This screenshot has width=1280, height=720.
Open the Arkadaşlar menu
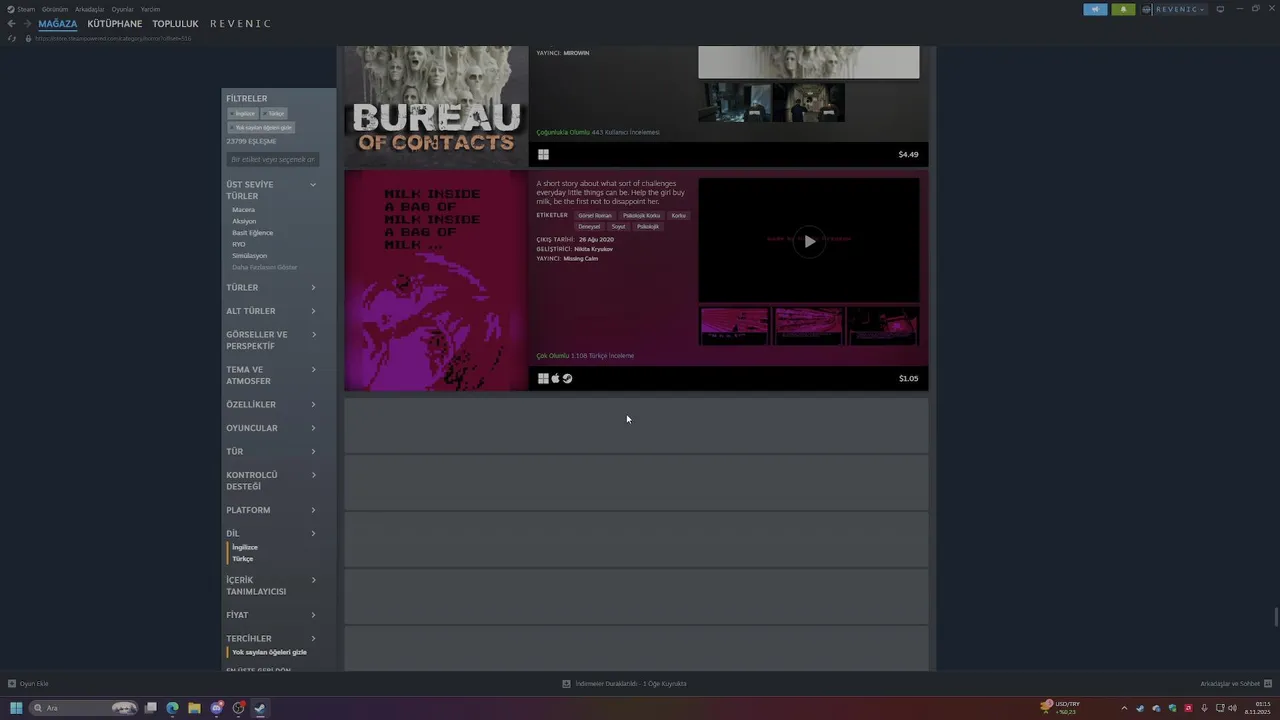(90, 9)
